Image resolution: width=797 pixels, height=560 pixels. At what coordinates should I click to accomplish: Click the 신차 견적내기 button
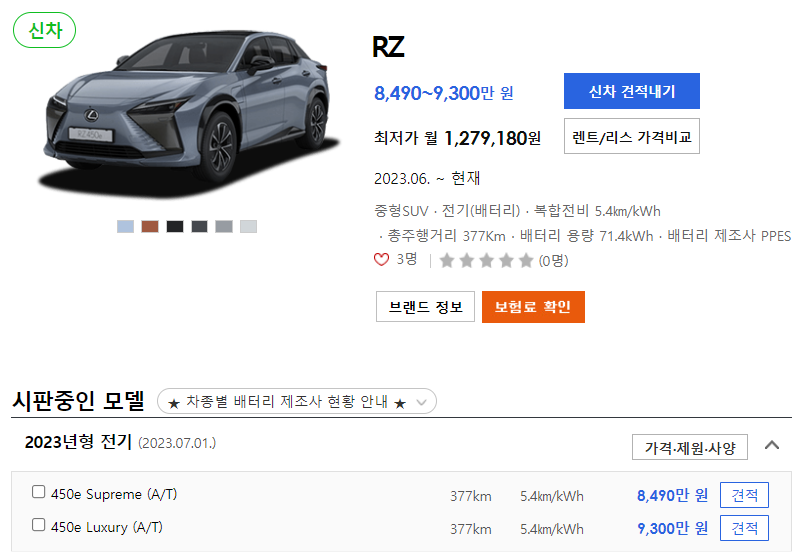[x=631, y=91]
